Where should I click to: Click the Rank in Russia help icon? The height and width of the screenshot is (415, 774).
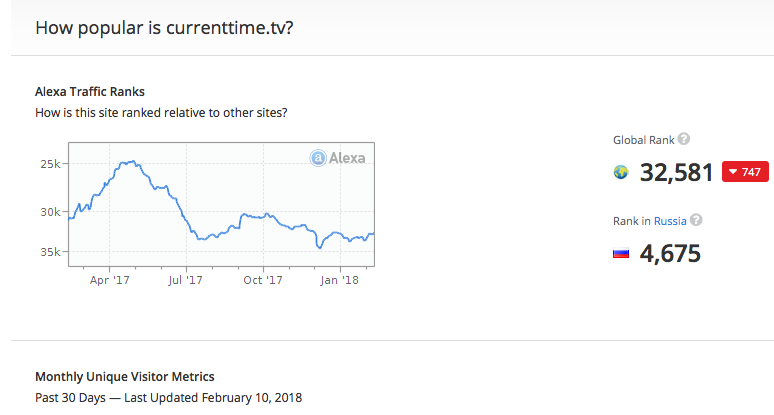pos(696,220)
